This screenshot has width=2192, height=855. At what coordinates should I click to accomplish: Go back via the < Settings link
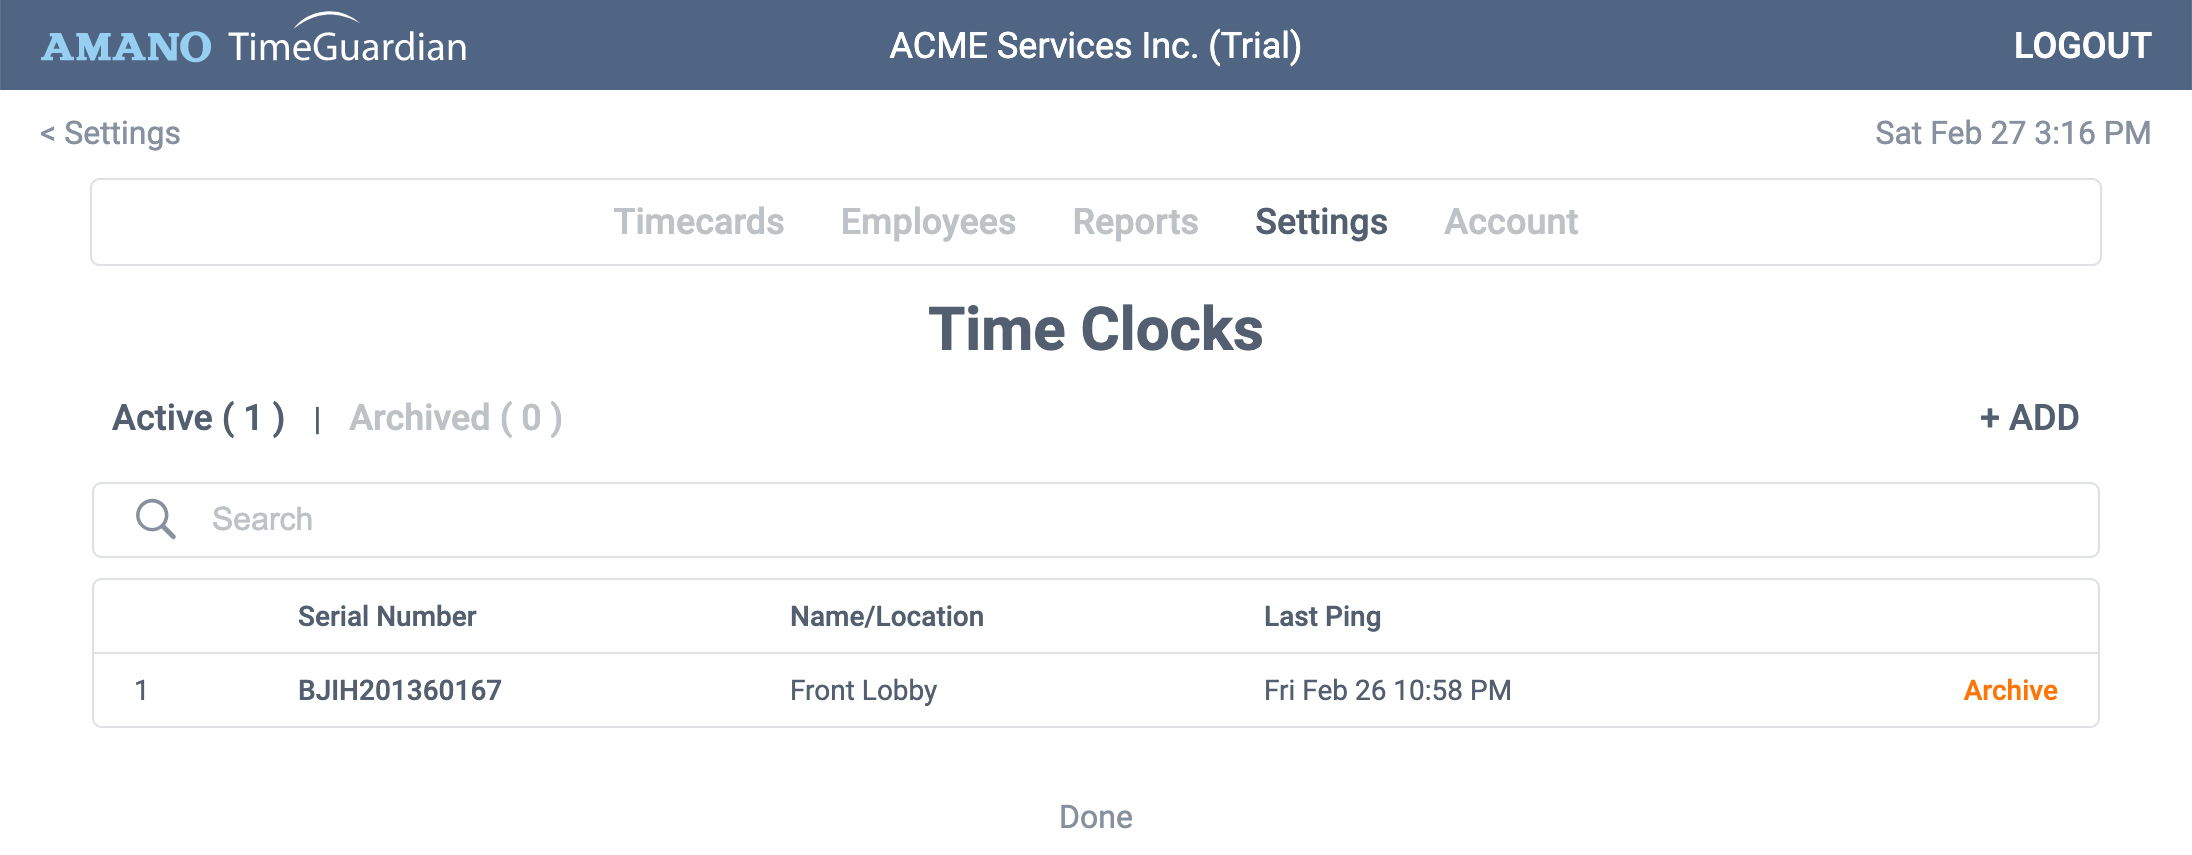coord(110,133)
